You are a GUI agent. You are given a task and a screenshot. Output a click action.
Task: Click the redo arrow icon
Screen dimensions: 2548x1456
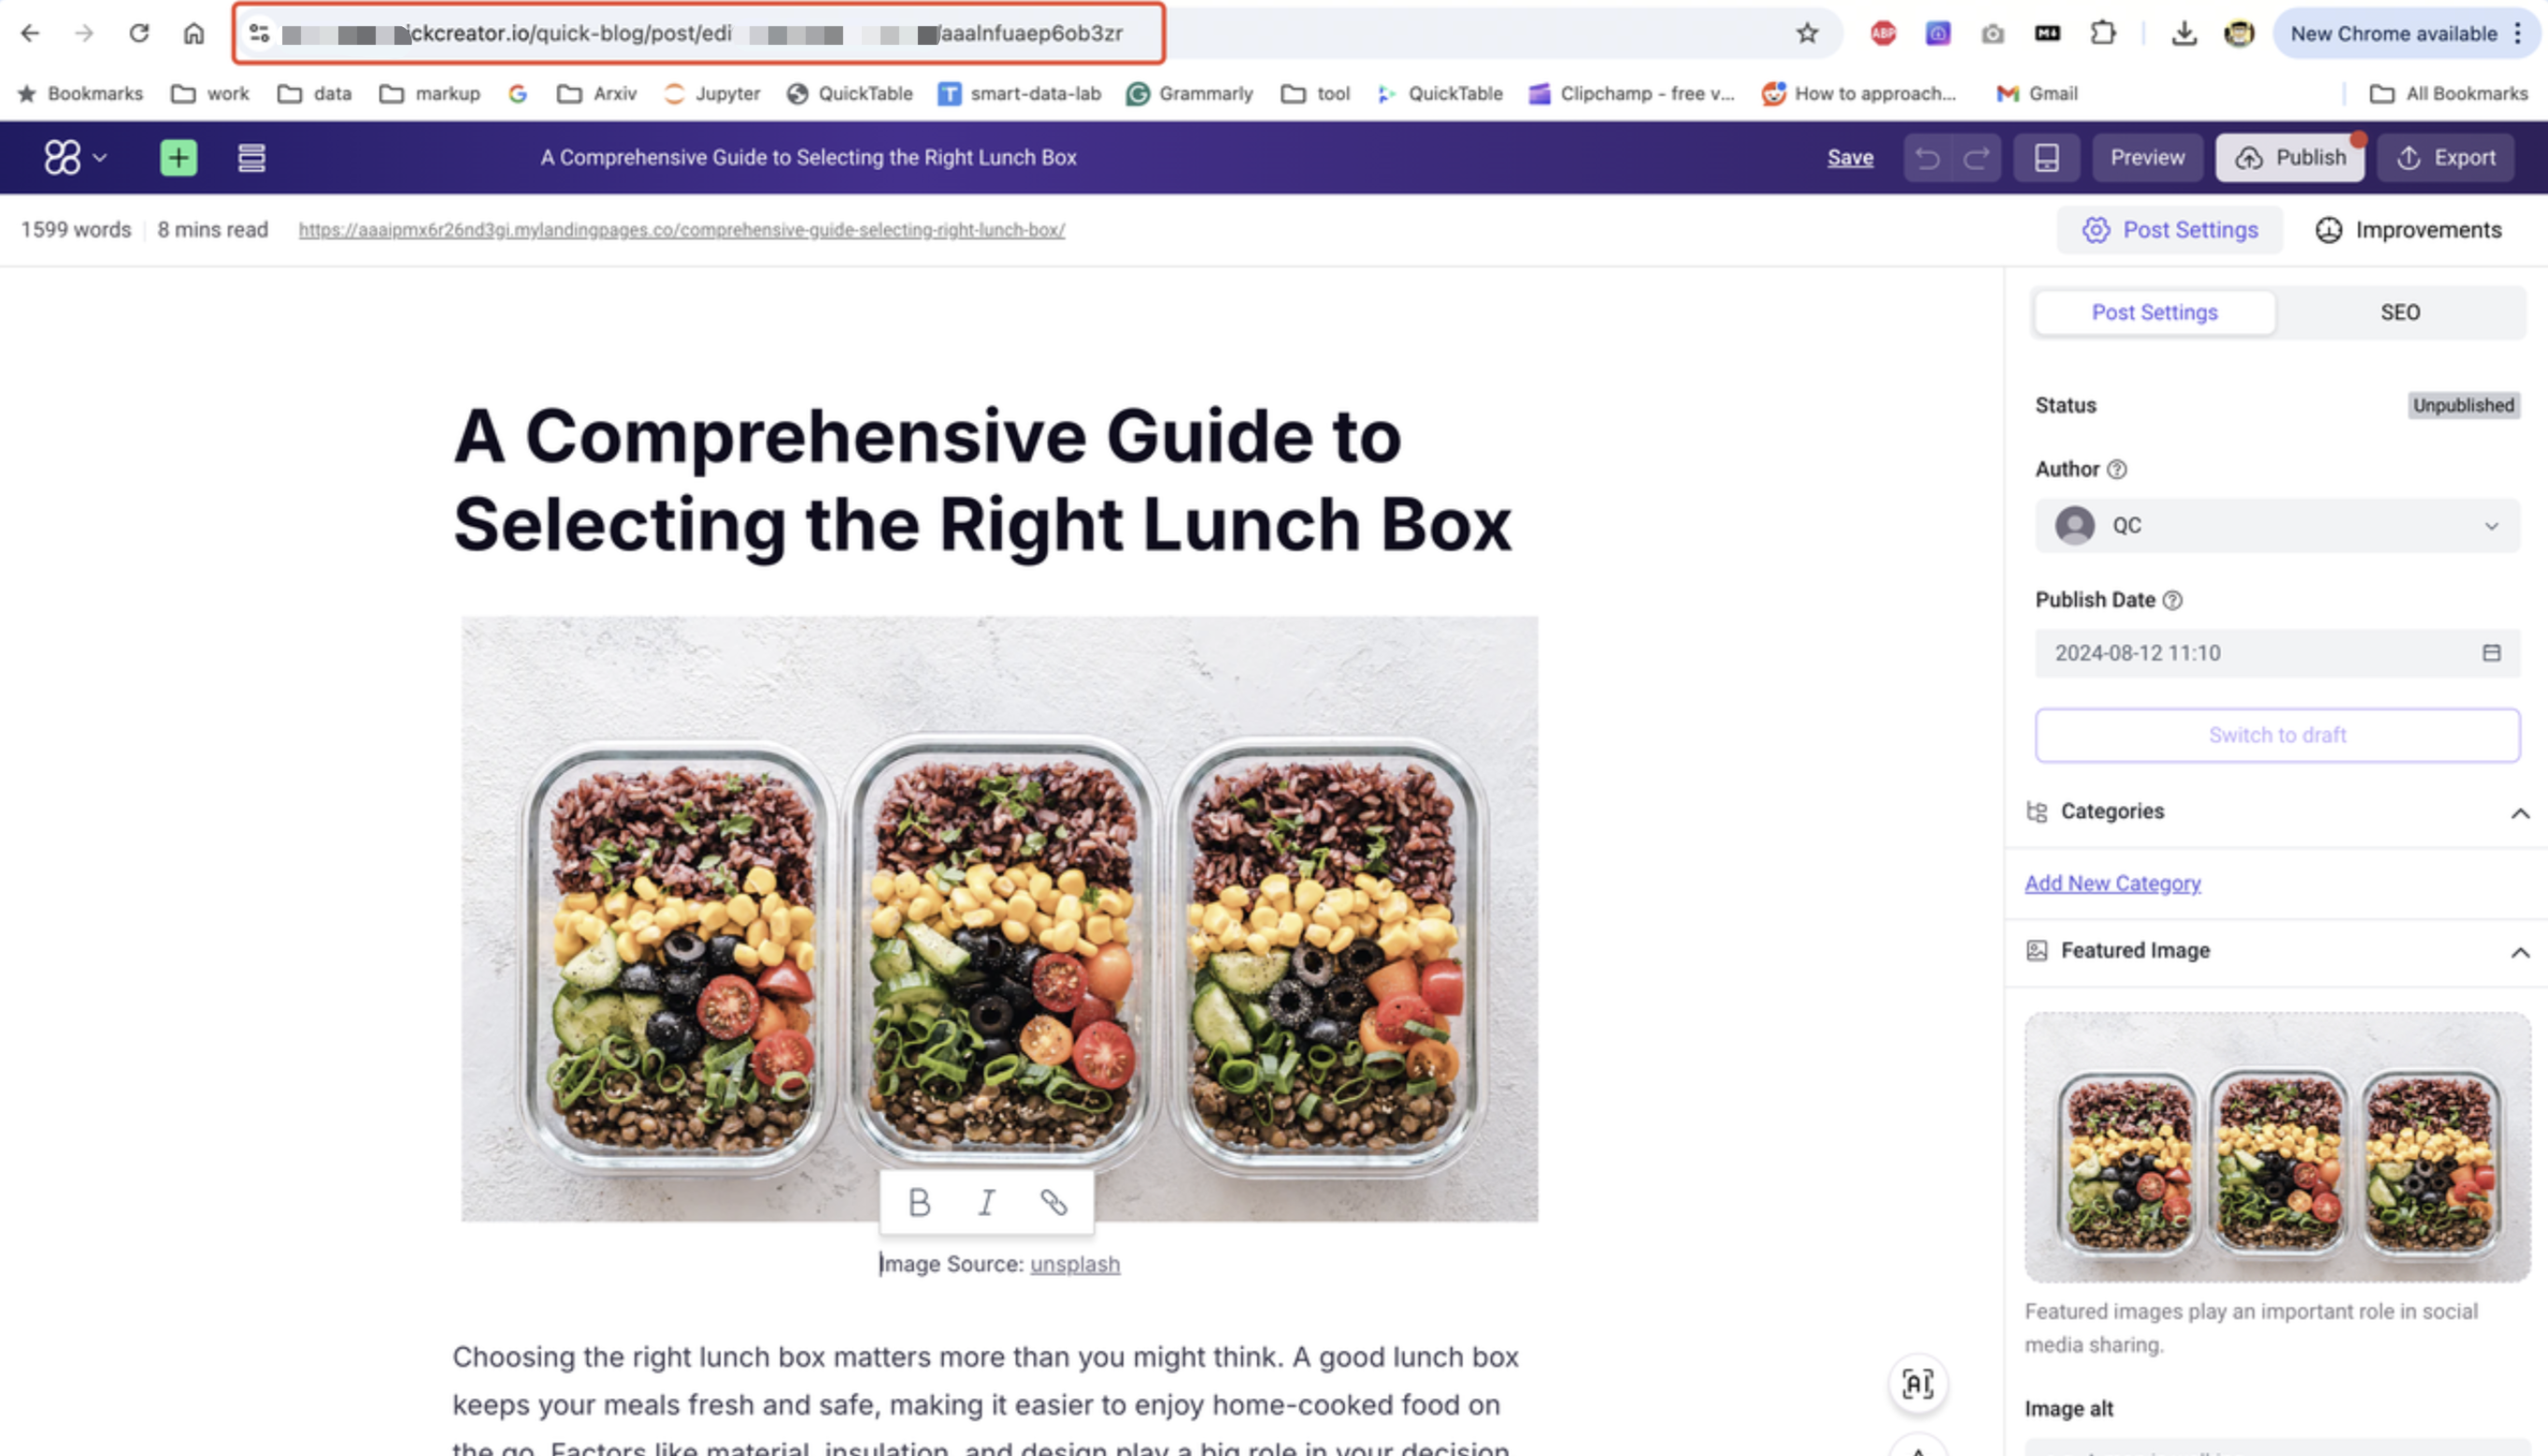tap(1974, 158)
